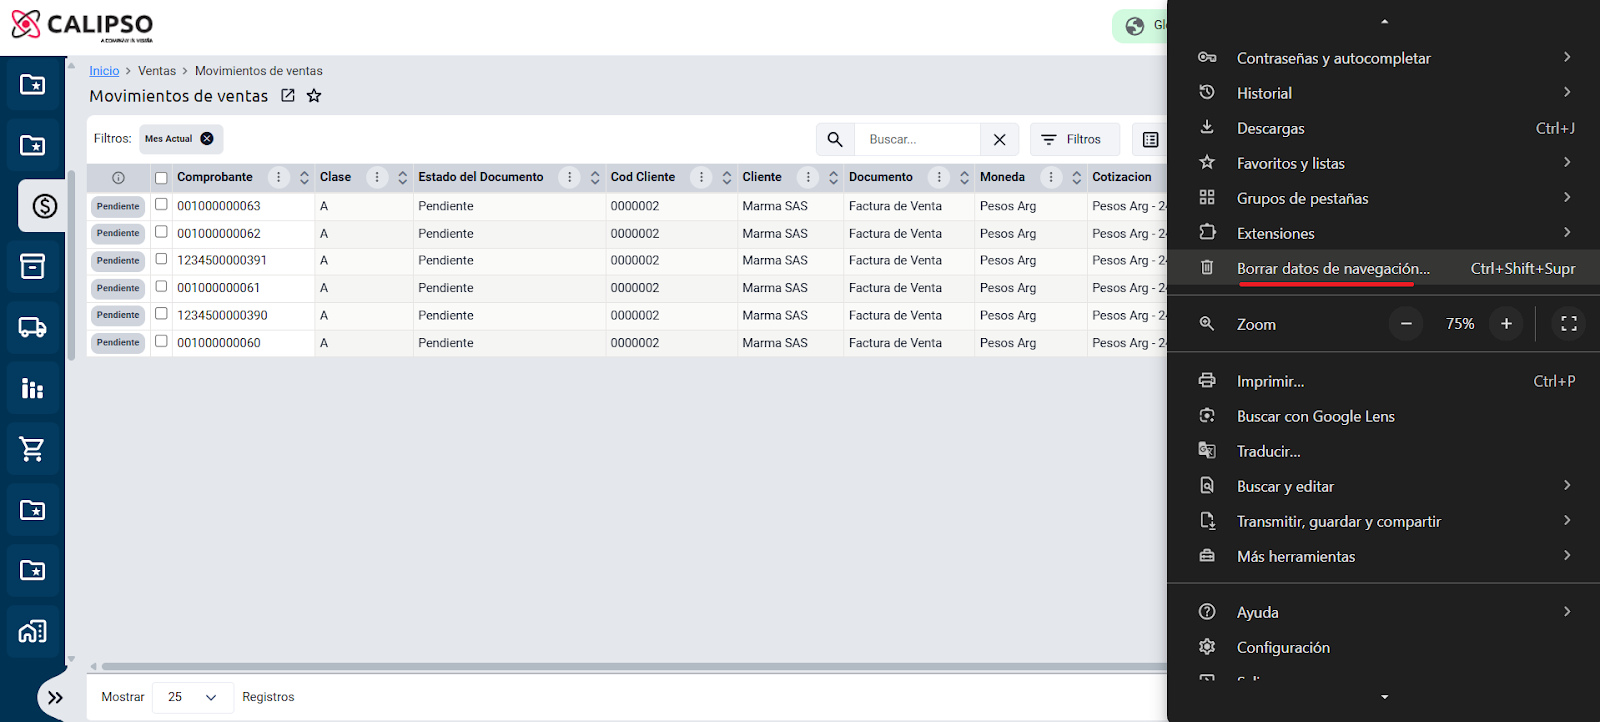Expand Más herramientas submenu

[x=1384, y=556]
